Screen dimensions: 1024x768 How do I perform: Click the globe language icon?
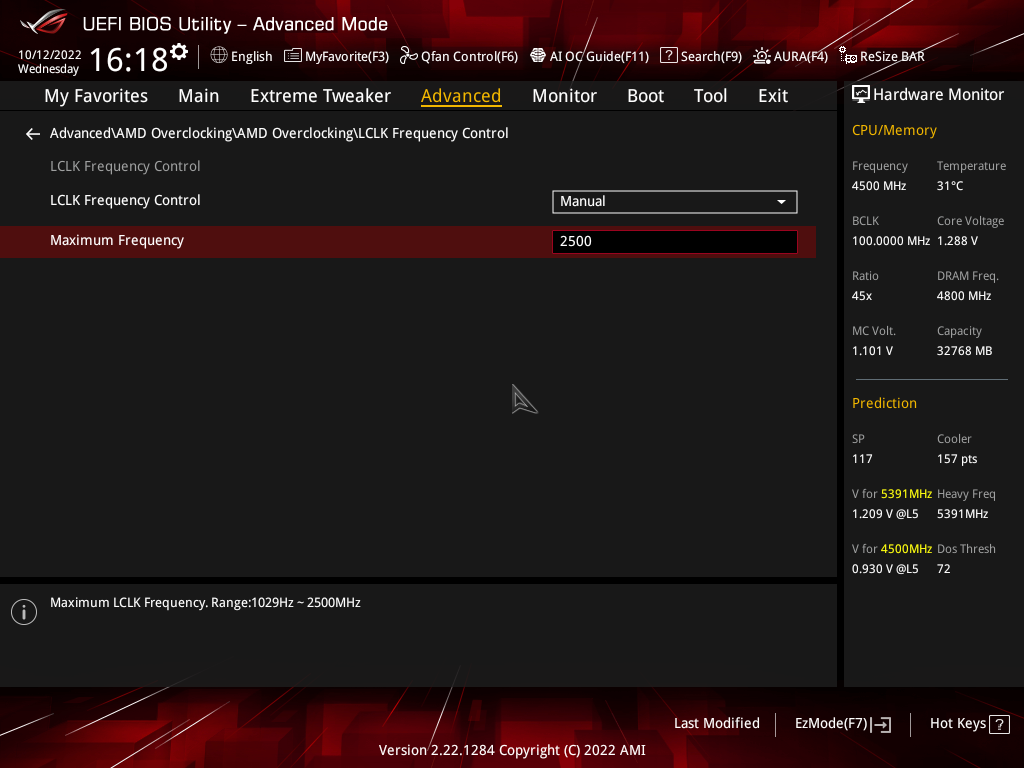click(x=219, y=56)
